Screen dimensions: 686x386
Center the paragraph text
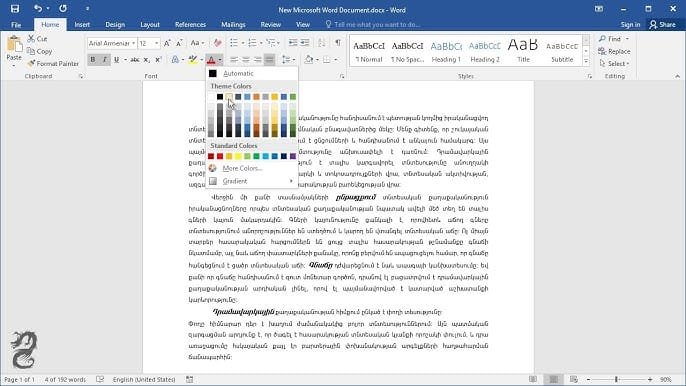point(246,60)
